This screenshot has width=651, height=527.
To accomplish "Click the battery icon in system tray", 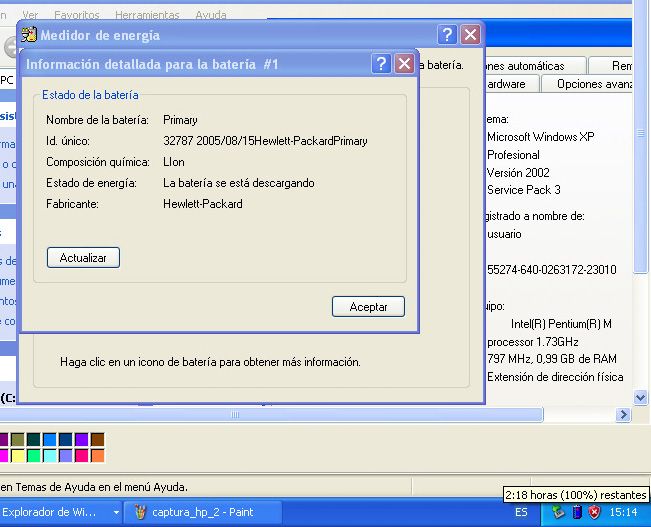I will (577, 512).
